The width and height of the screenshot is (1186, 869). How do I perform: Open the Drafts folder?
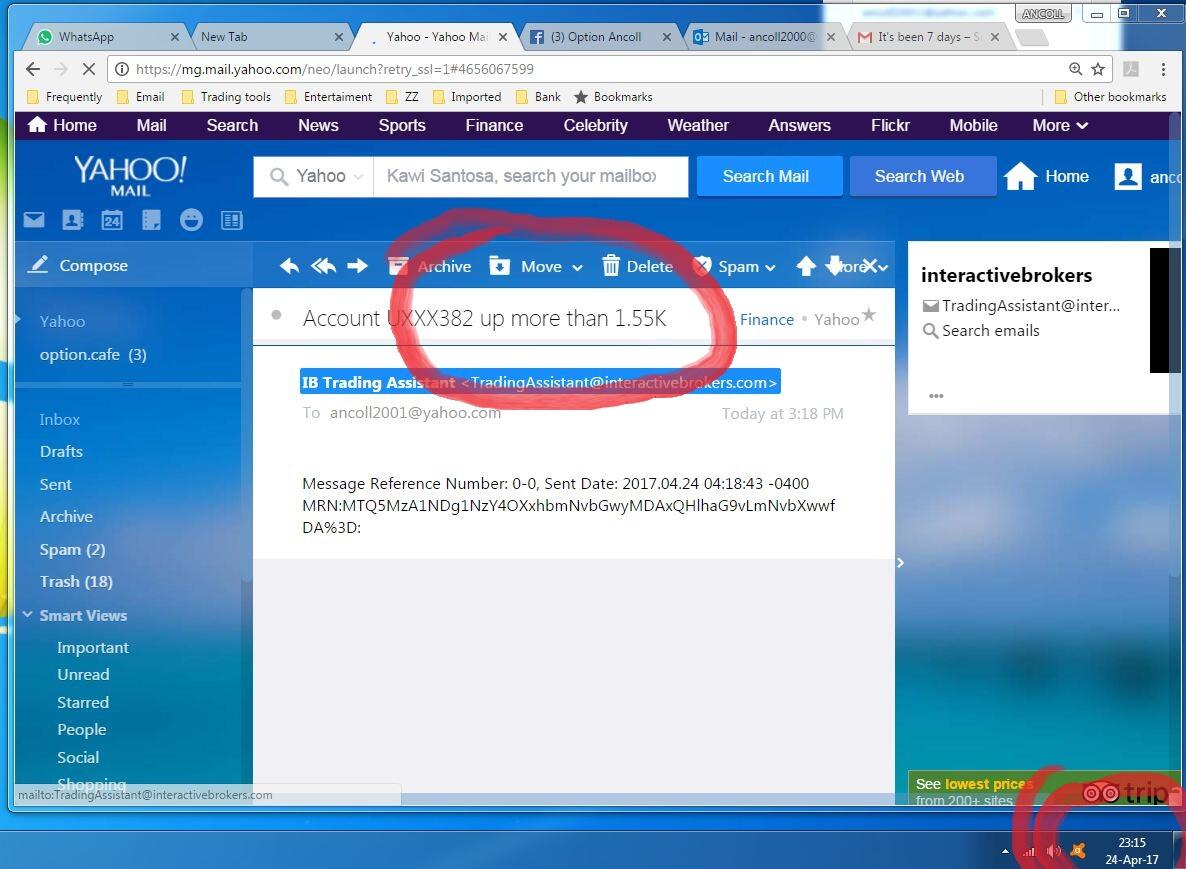click(61, 452)
